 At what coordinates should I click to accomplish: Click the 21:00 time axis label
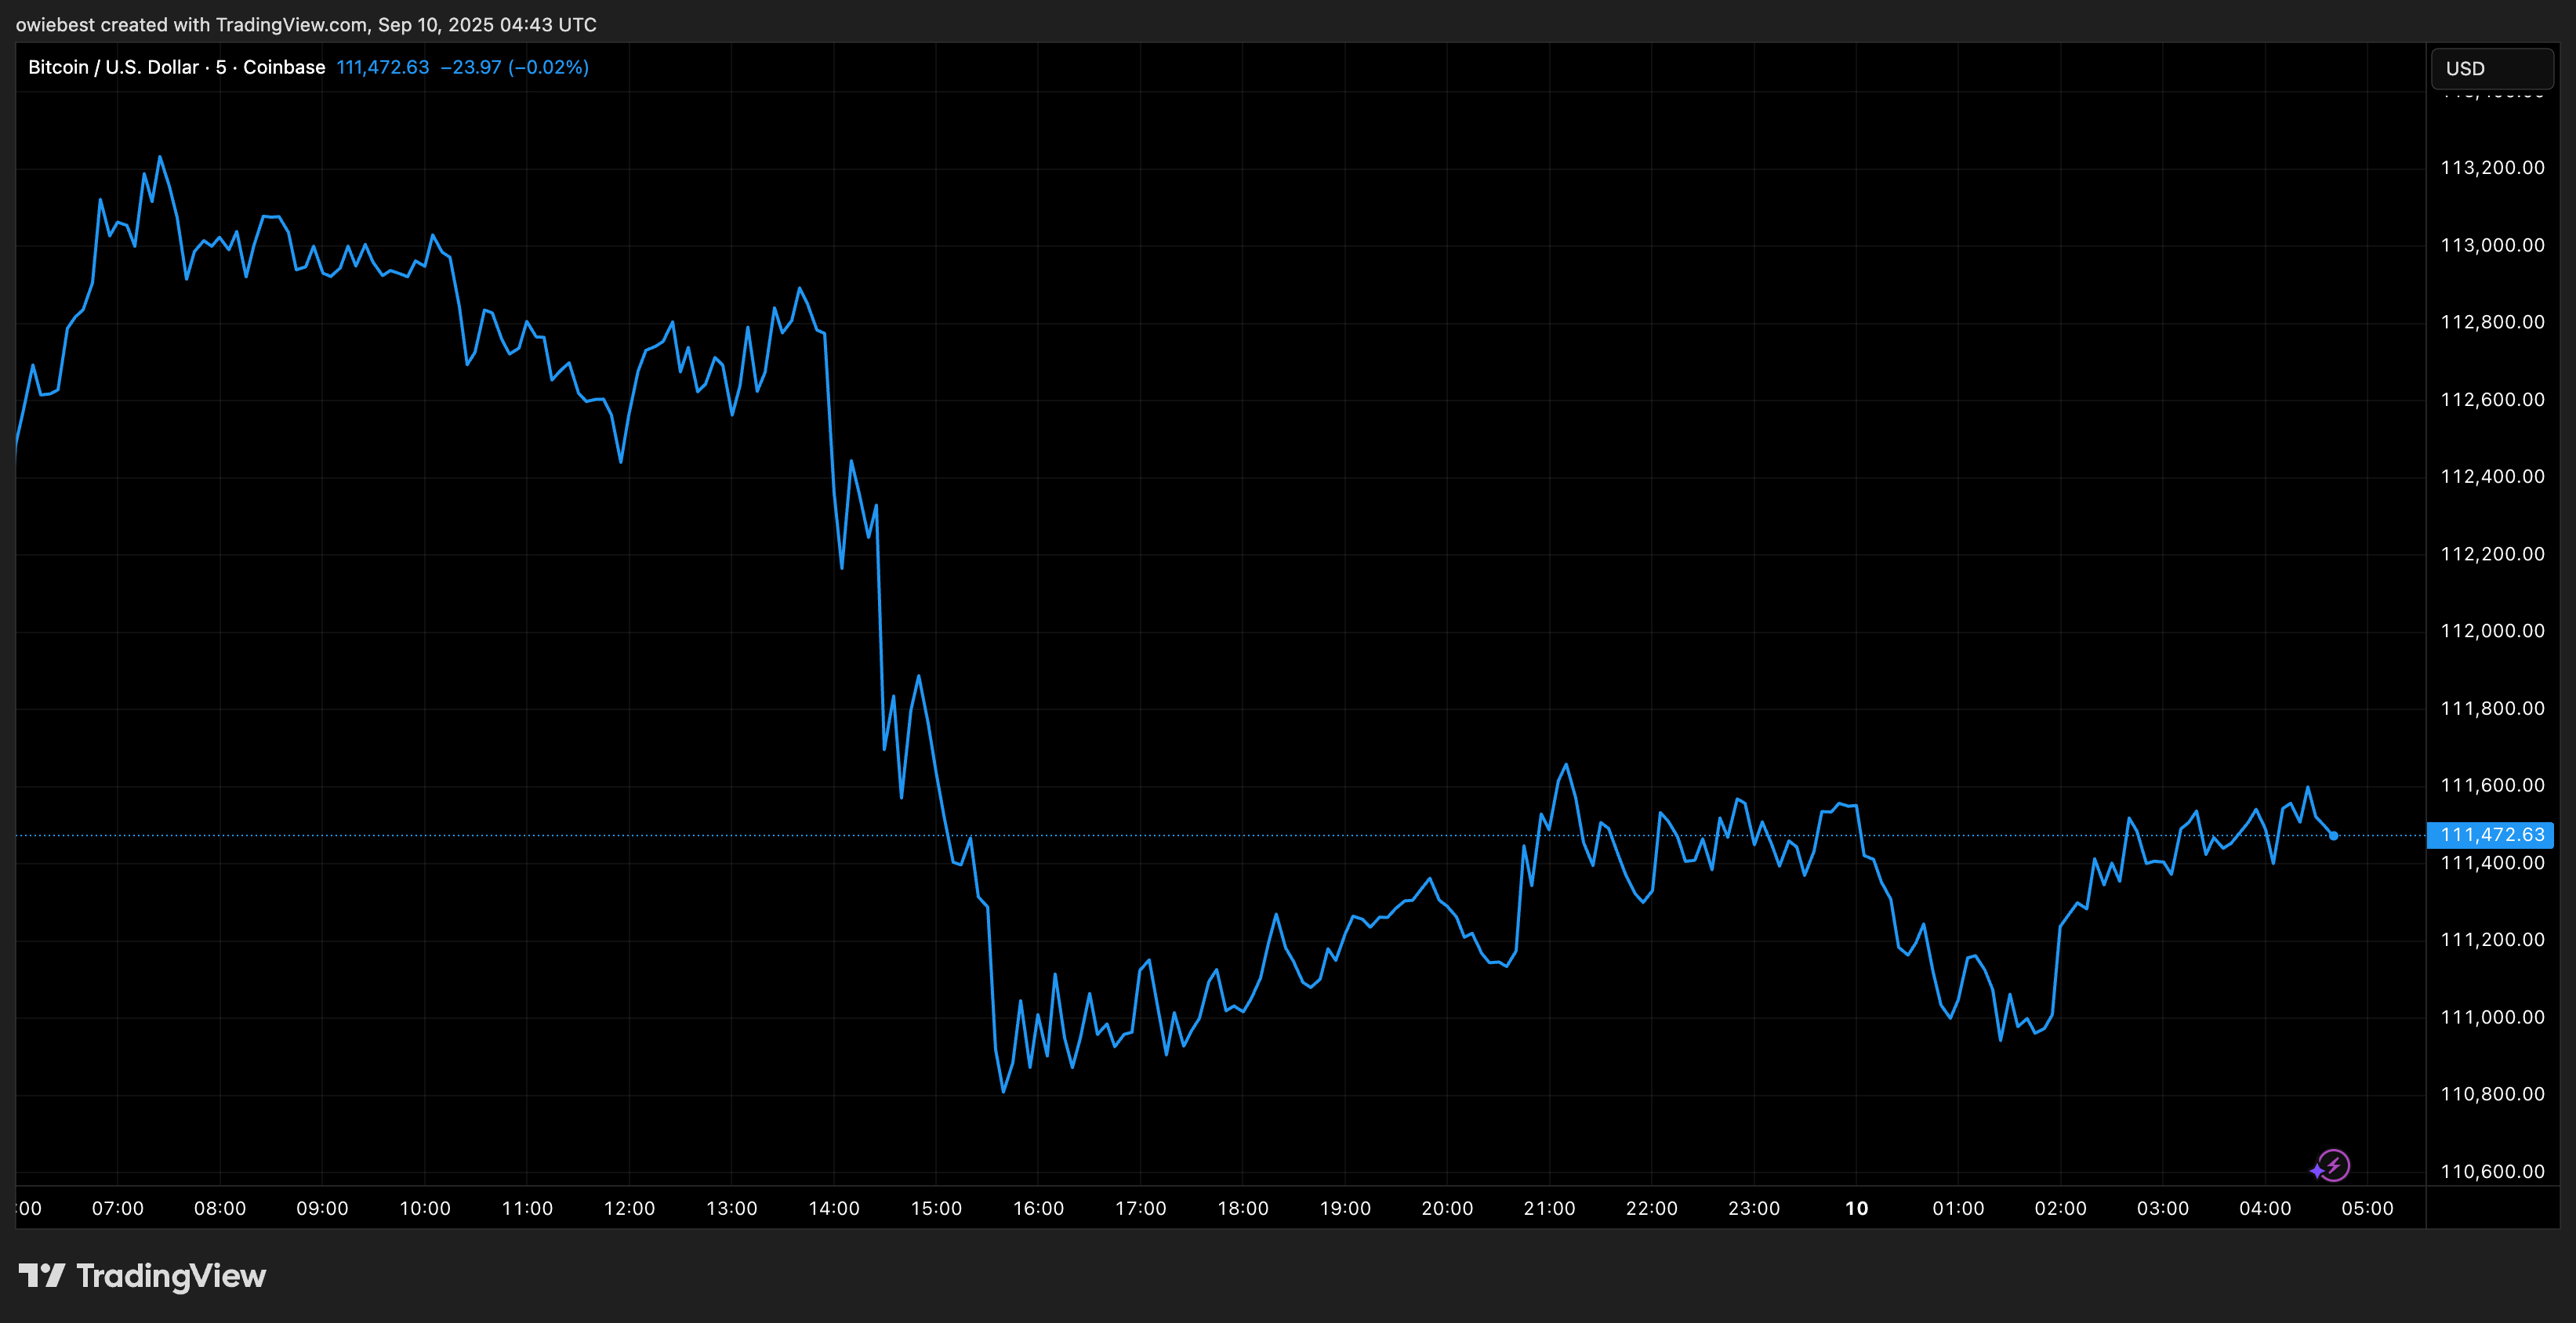point(1549,1208)
